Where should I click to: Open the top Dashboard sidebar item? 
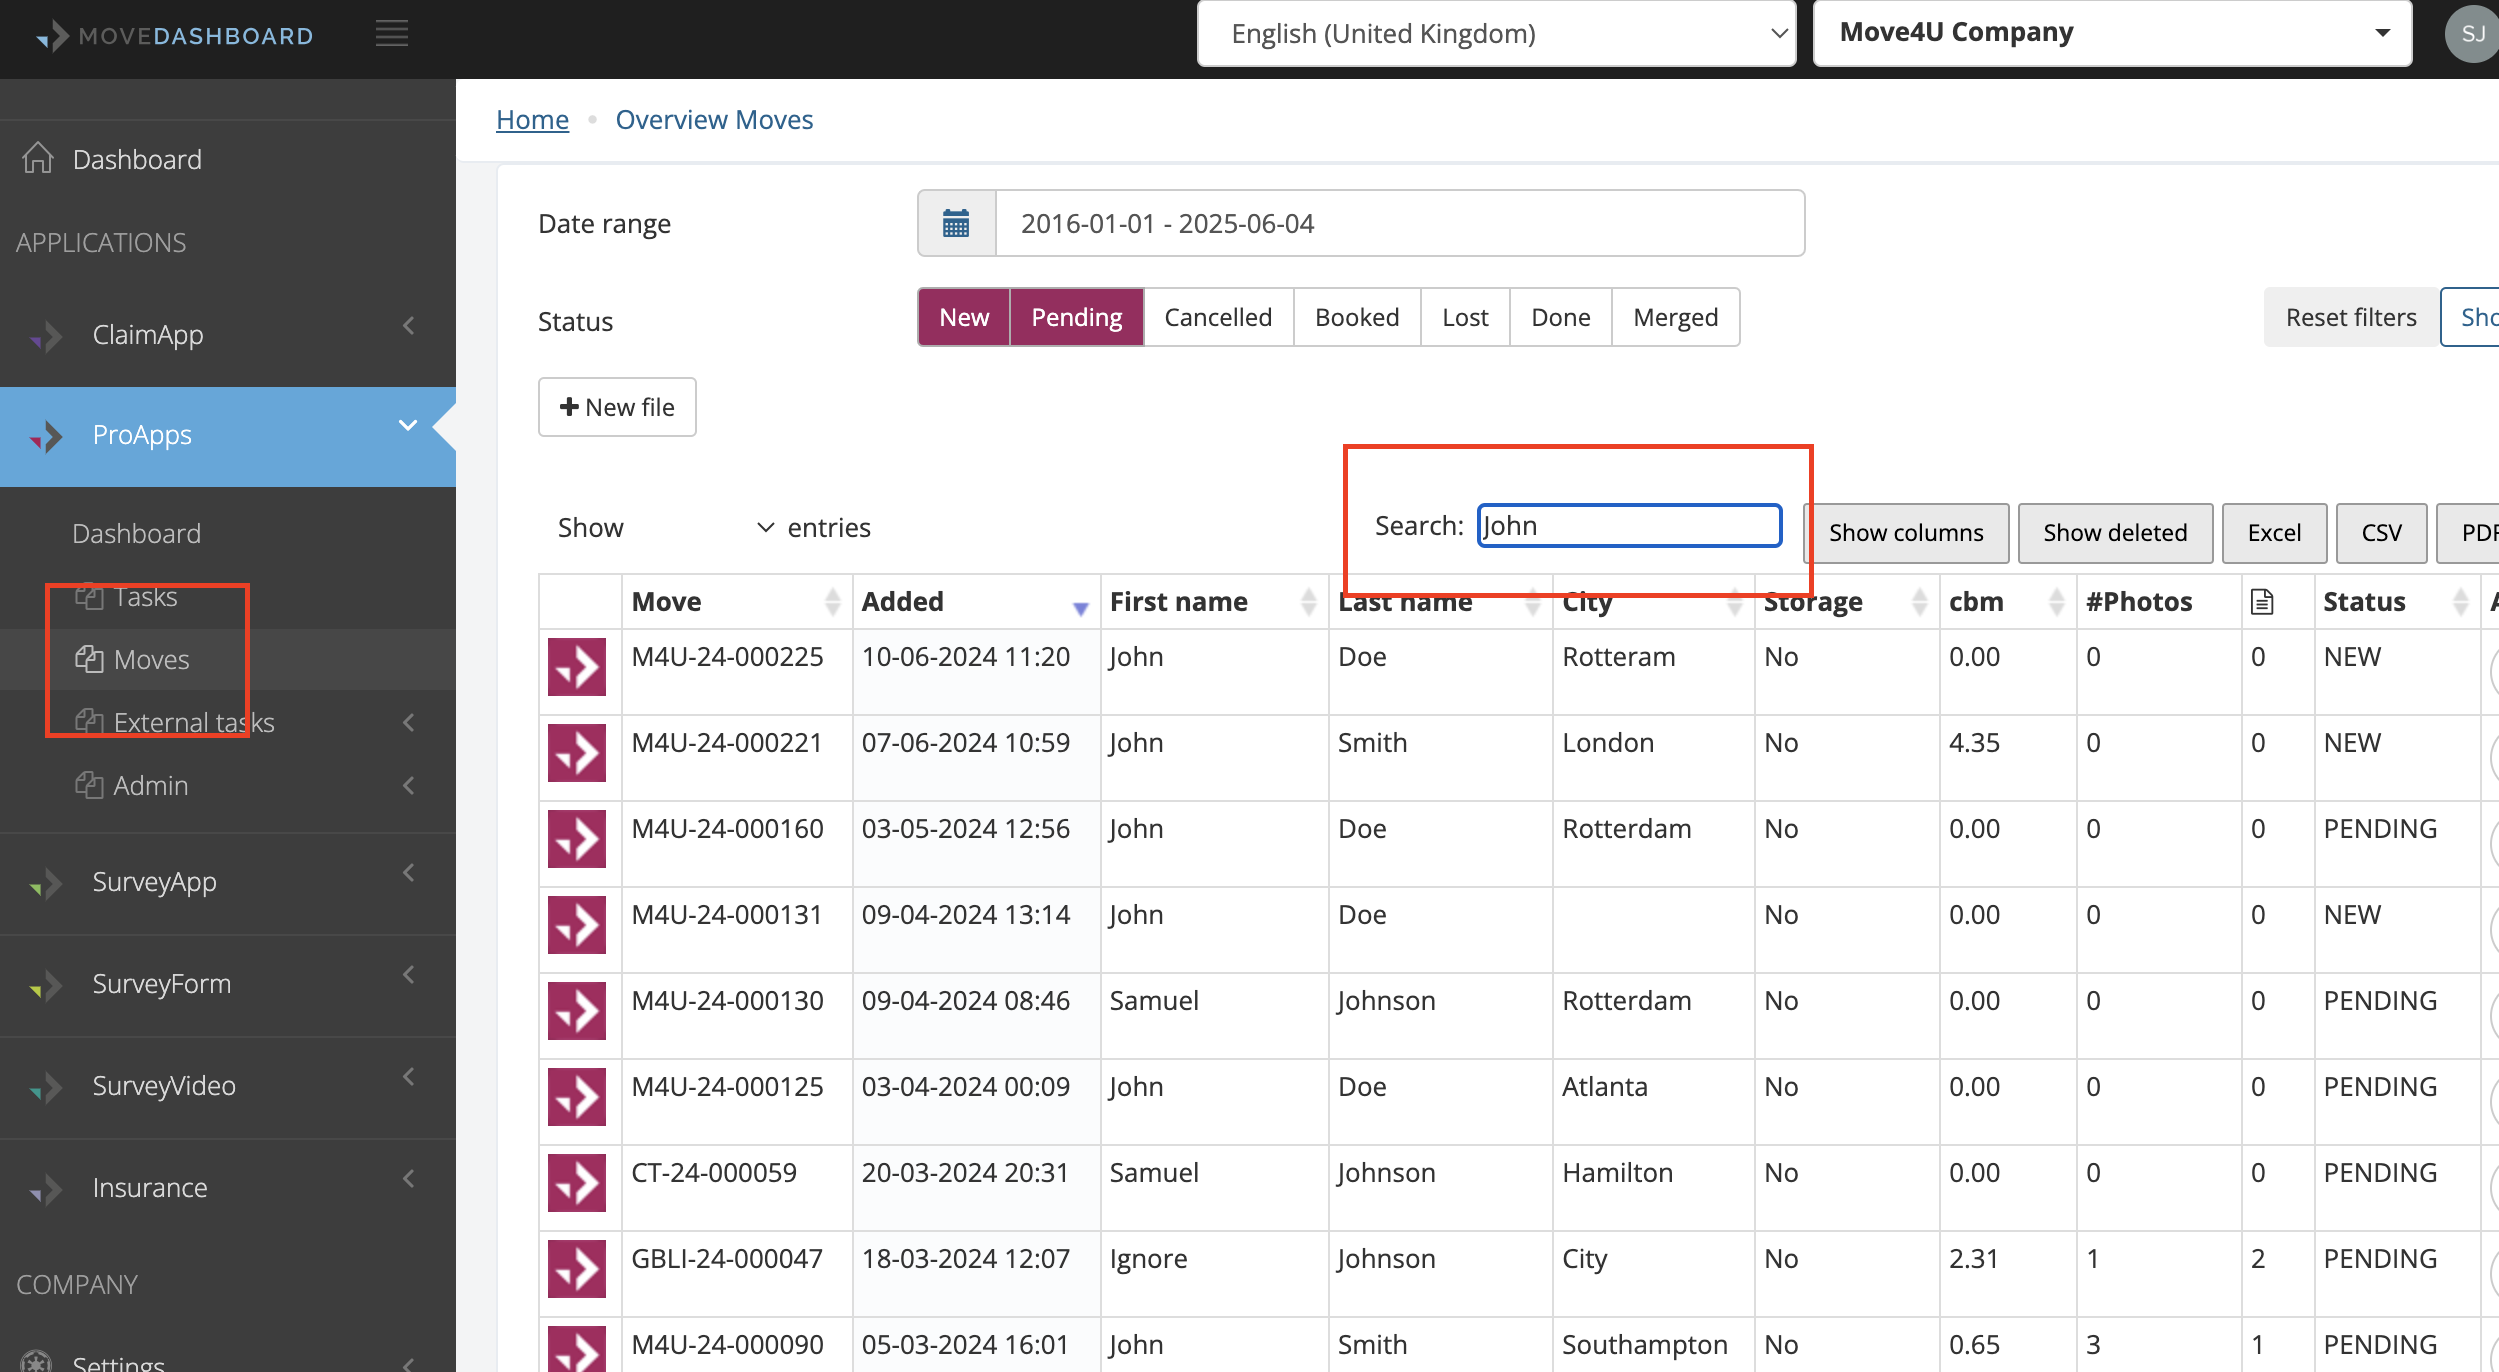(x=137, y=159)
